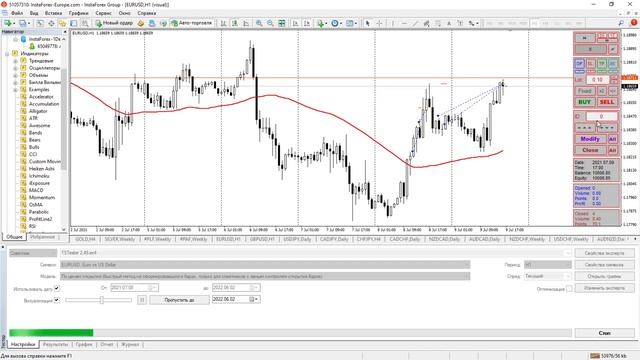The width and height of the screenshot is (640, 360).
Task: Click the zoom out magnifier icon
Action: coord(270,23)
